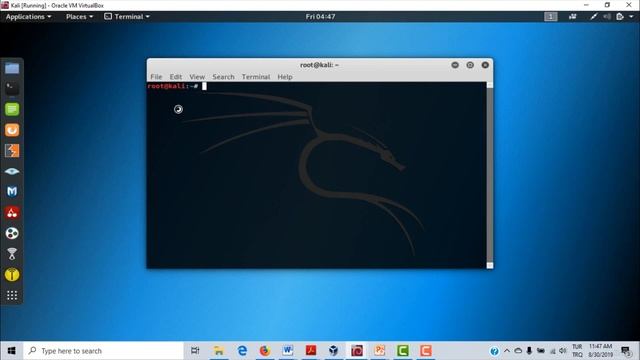Screen dimensions: 640x360
Task: Click the terminal prompt input area
Action: 204,86
